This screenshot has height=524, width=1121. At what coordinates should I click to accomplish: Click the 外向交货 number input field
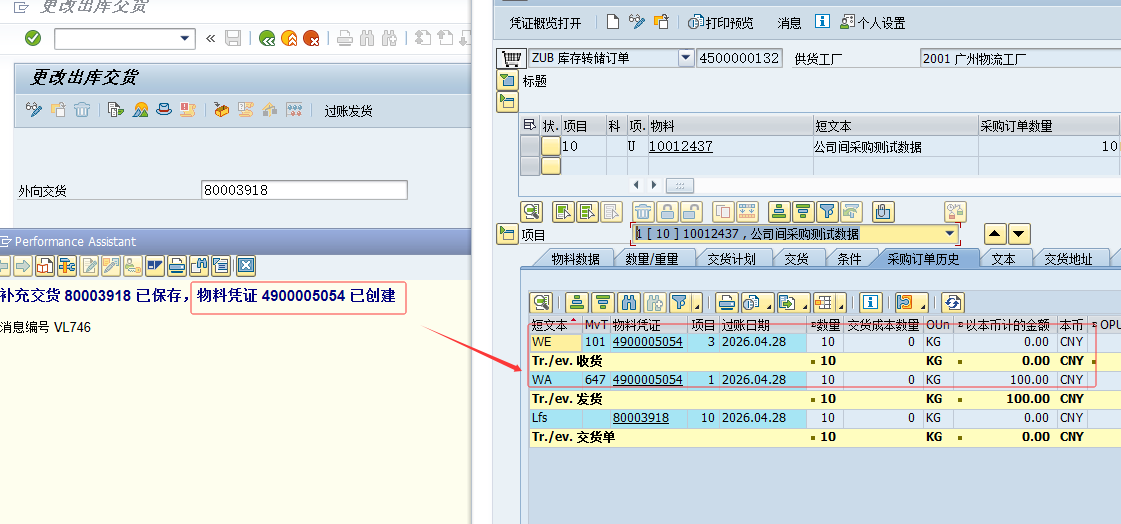[304, 190]
